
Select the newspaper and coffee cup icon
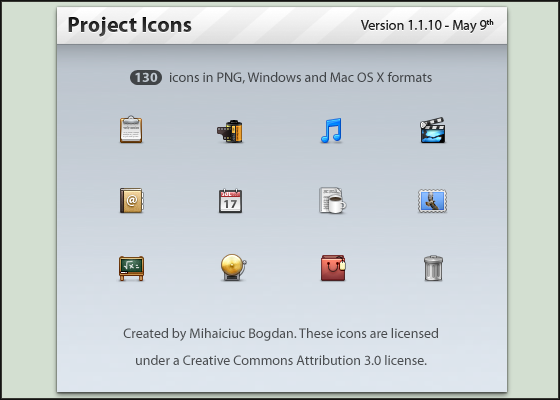(332, 200)
